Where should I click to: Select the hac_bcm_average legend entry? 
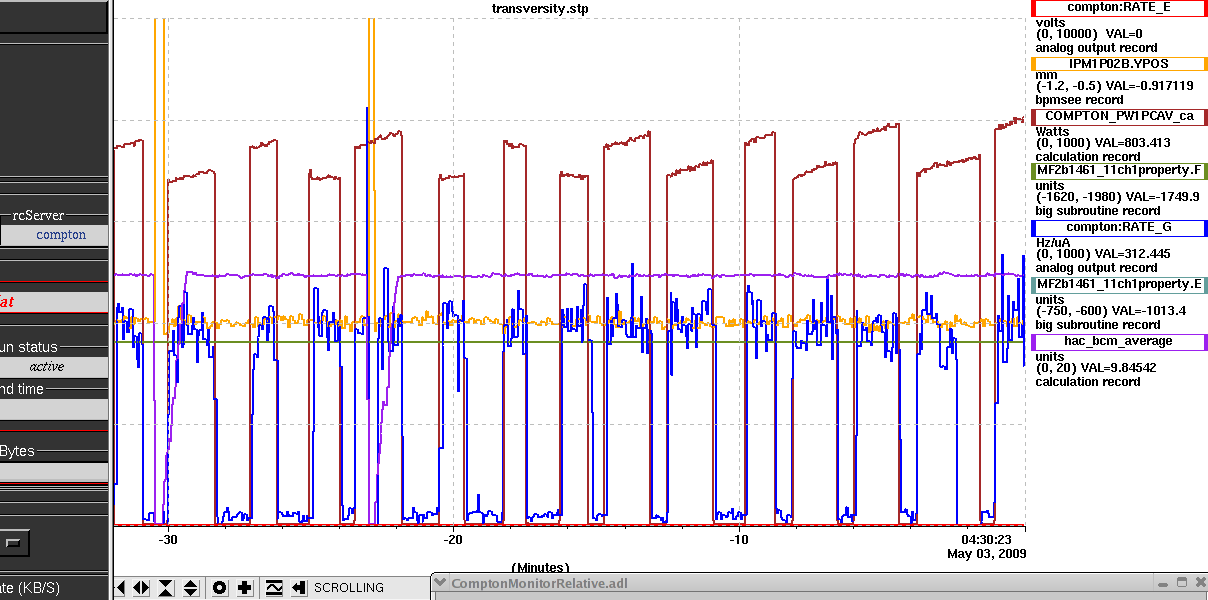tap(1119, 342)
